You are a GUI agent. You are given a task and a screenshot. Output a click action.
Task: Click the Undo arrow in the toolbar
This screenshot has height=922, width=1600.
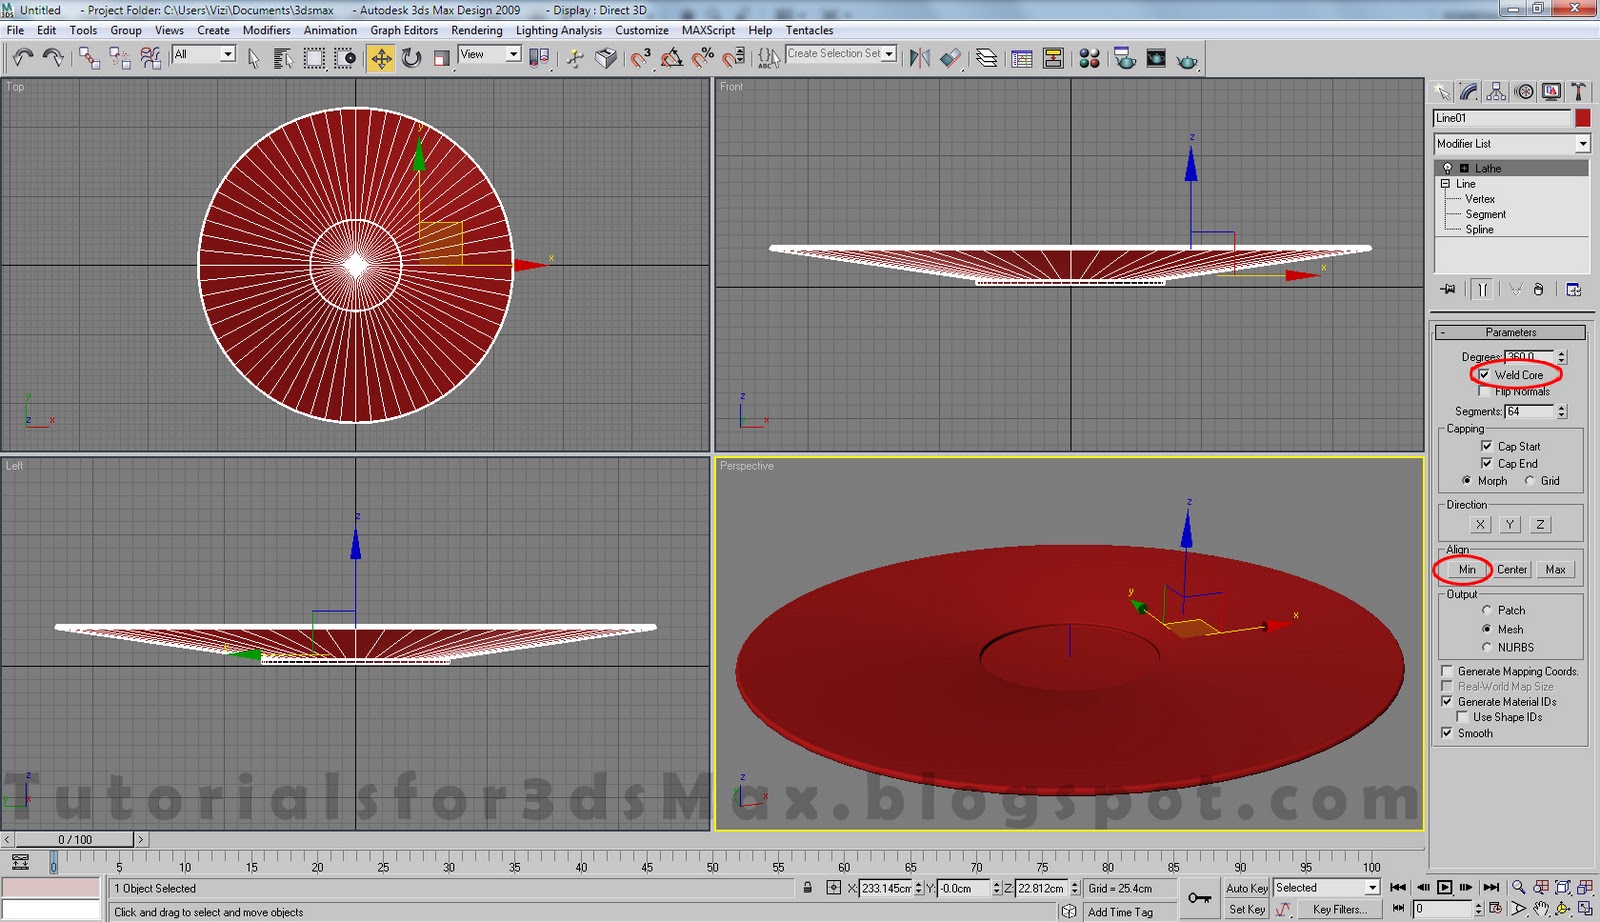[22, 58]
